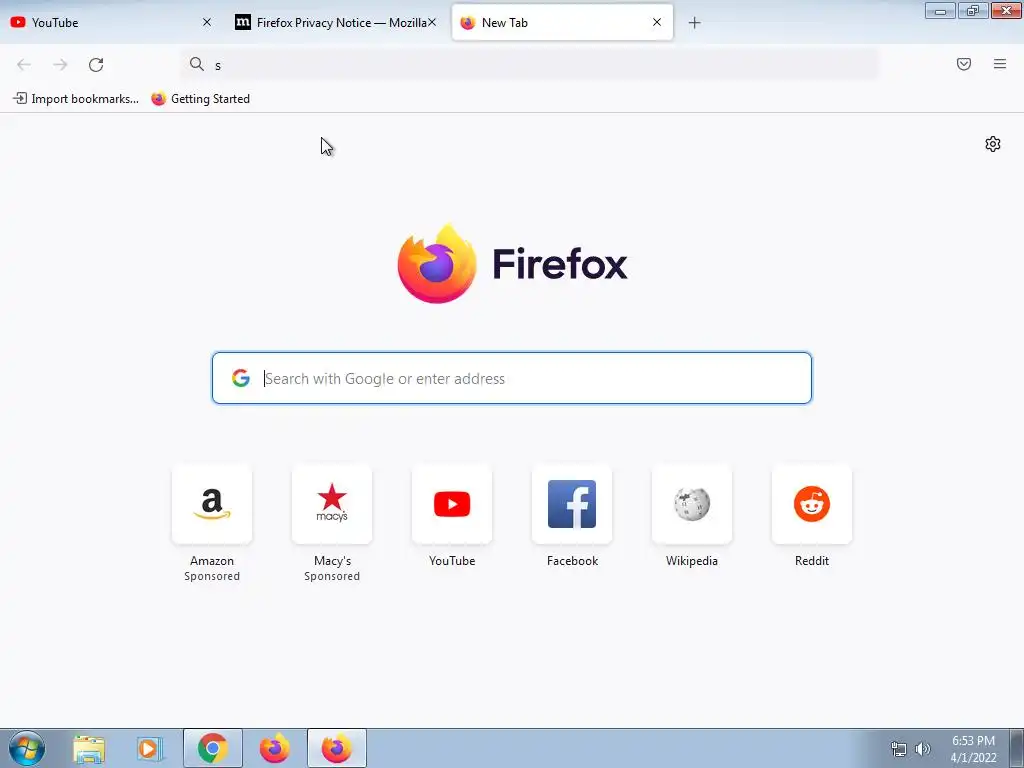Click the magnifier icon in the address bar
This screenshot has width=1024, height=768.
[197, 64]
